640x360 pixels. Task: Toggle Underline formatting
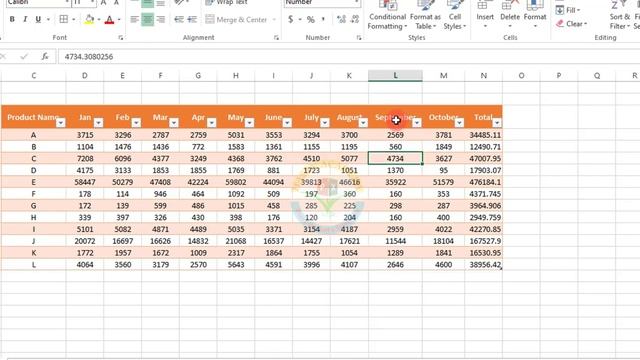(x=38, y=19)
